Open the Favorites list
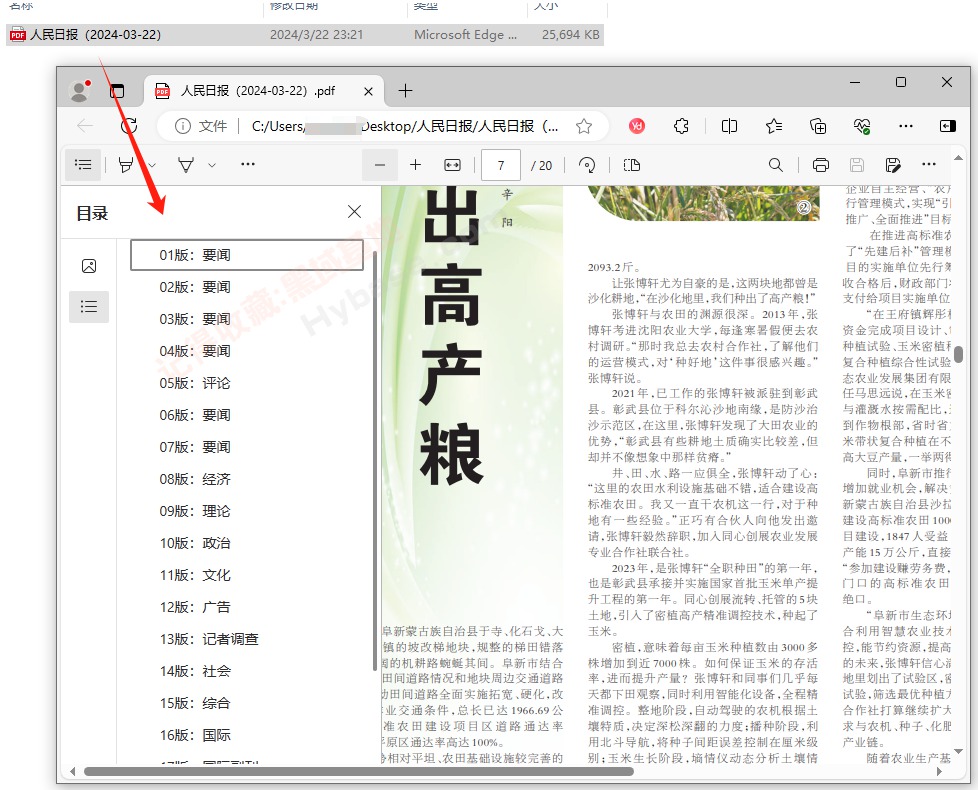The height and width of the screenshot is (790, 978). click(x=773, y=127)
